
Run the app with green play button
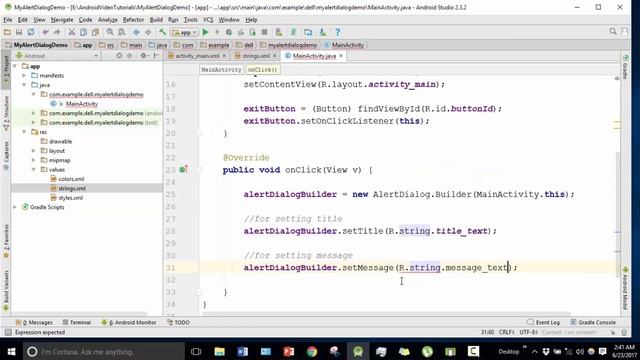click(x=205, y=32)
